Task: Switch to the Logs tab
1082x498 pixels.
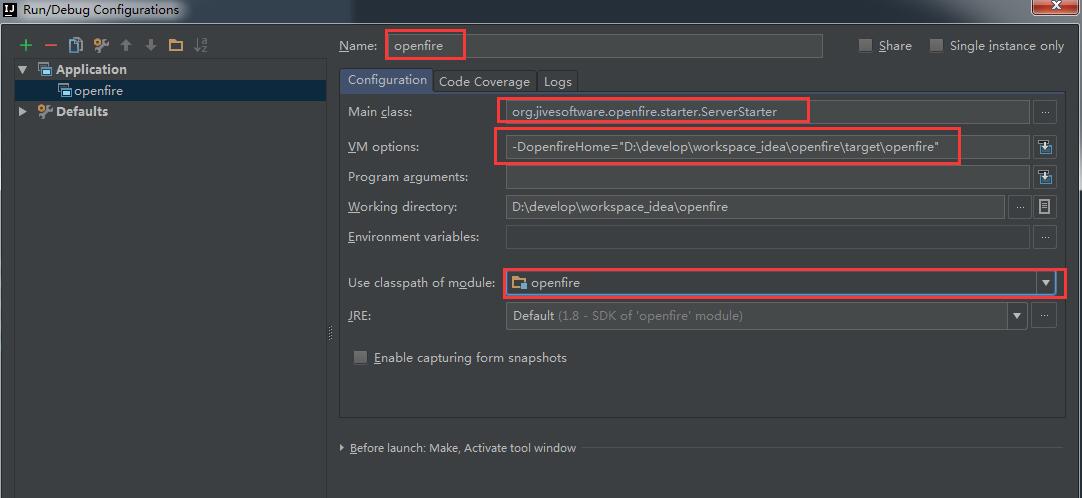Action: [558, 81]
